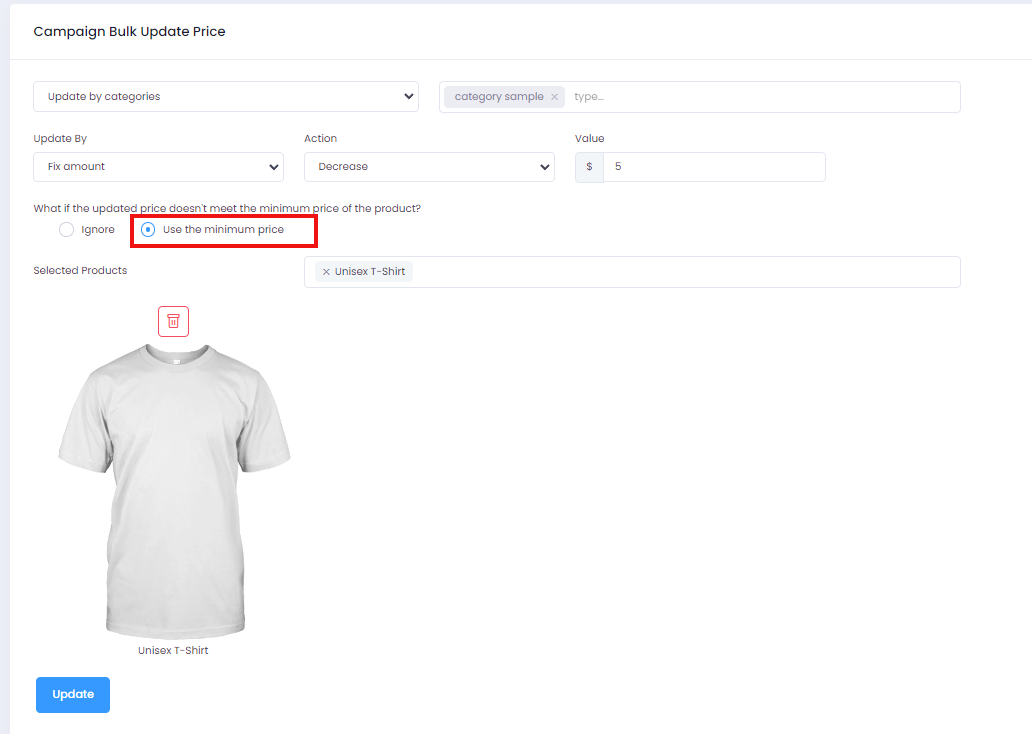Click the 'Campaign Bulk Update Price' heading

coord(130,32)
